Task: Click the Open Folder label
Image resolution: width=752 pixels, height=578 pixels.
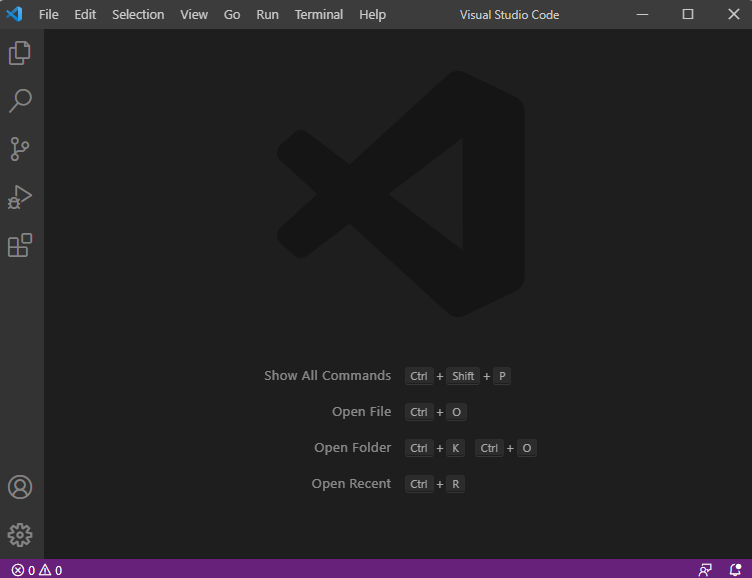Action: click(352, 448)
